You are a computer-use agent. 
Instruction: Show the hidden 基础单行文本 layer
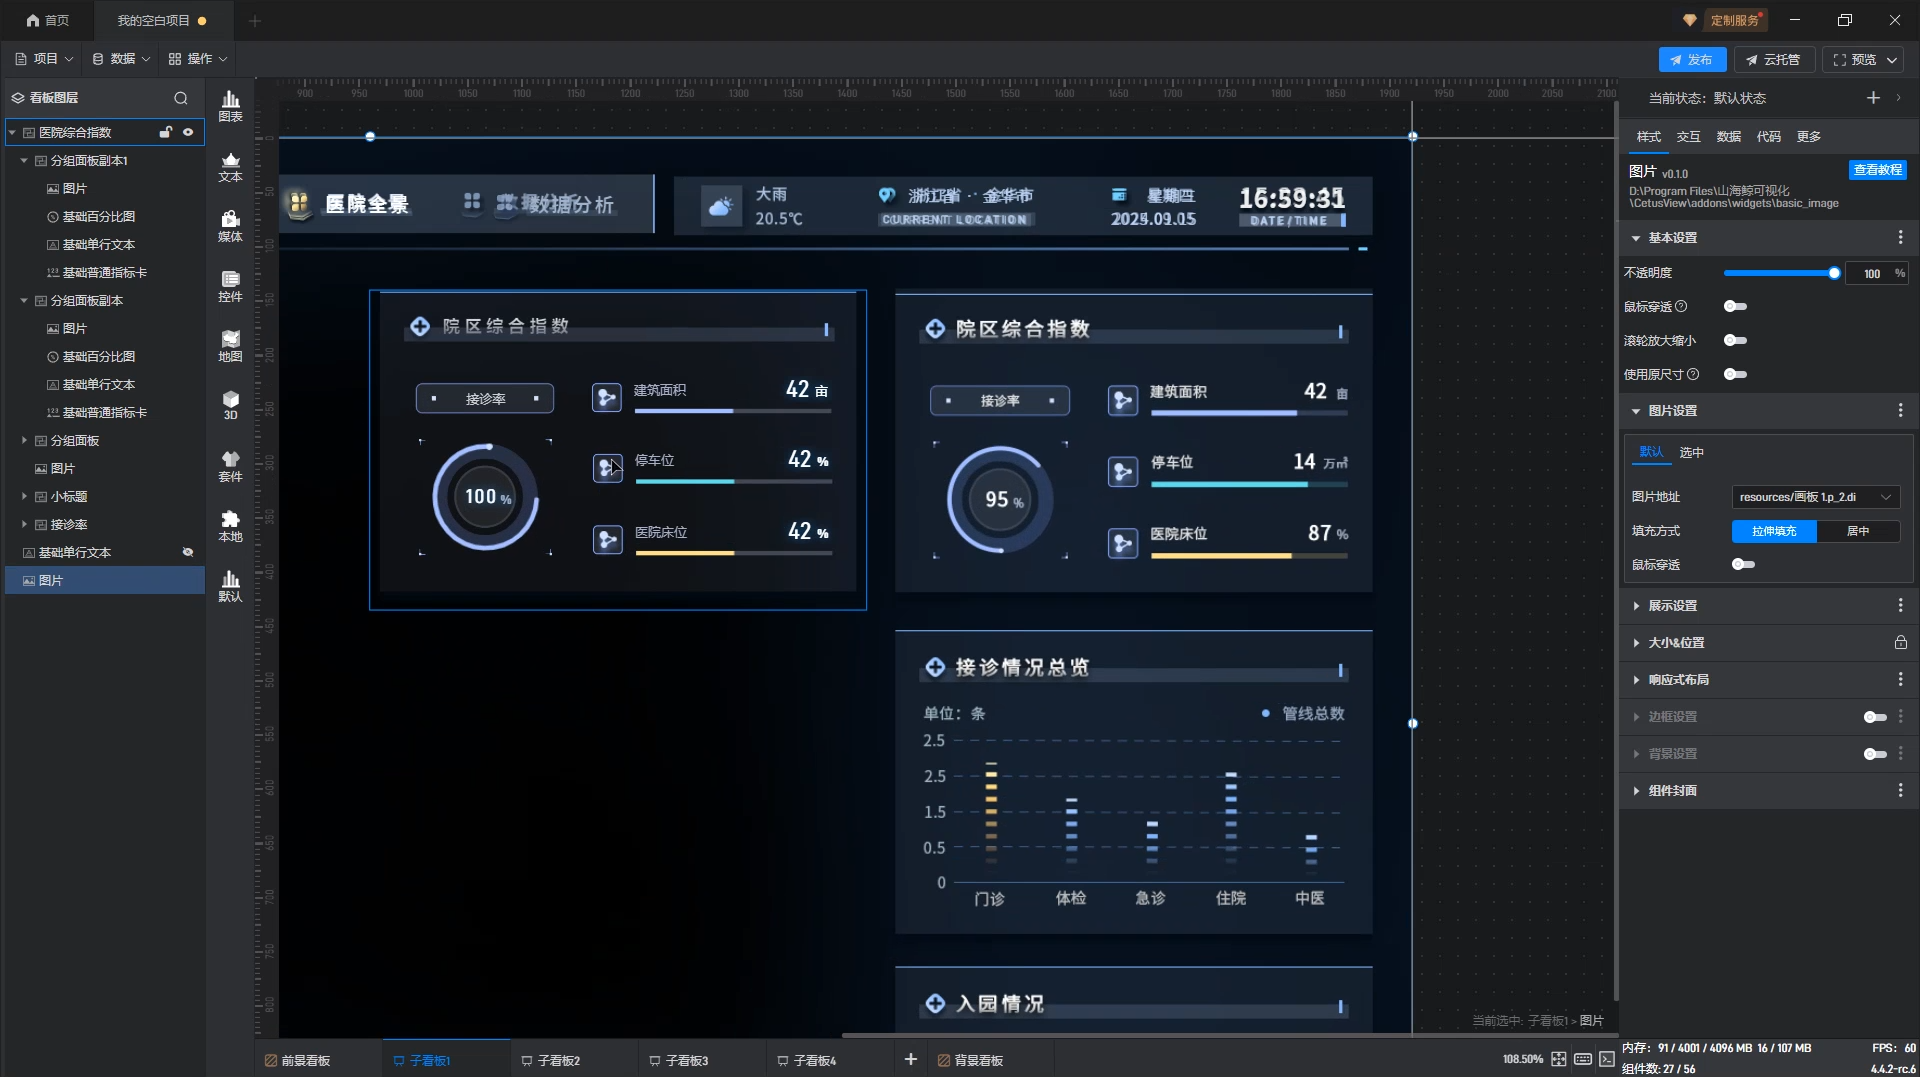tap(187, 552)
